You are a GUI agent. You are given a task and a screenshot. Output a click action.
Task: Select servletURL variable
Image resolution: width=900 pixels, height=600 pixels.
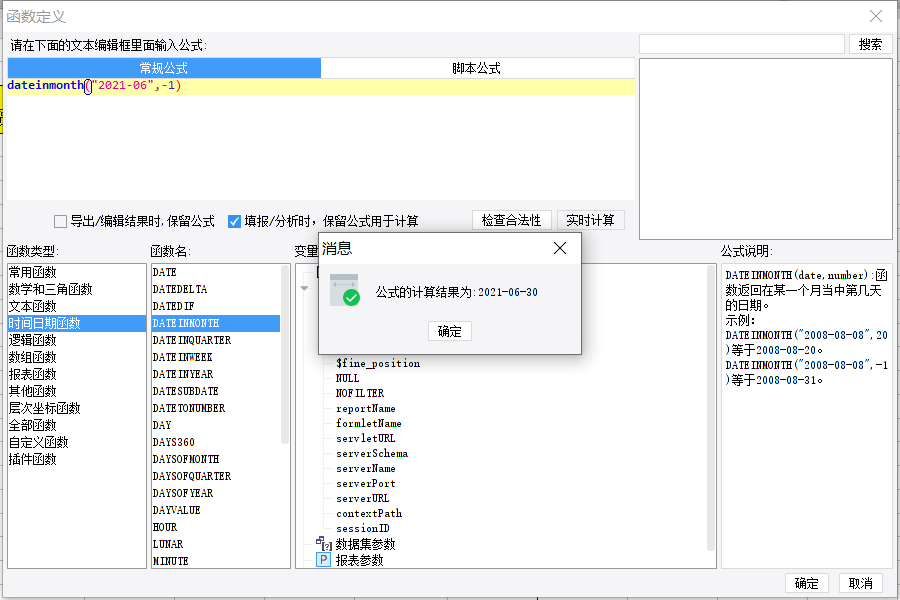(366, 438)
